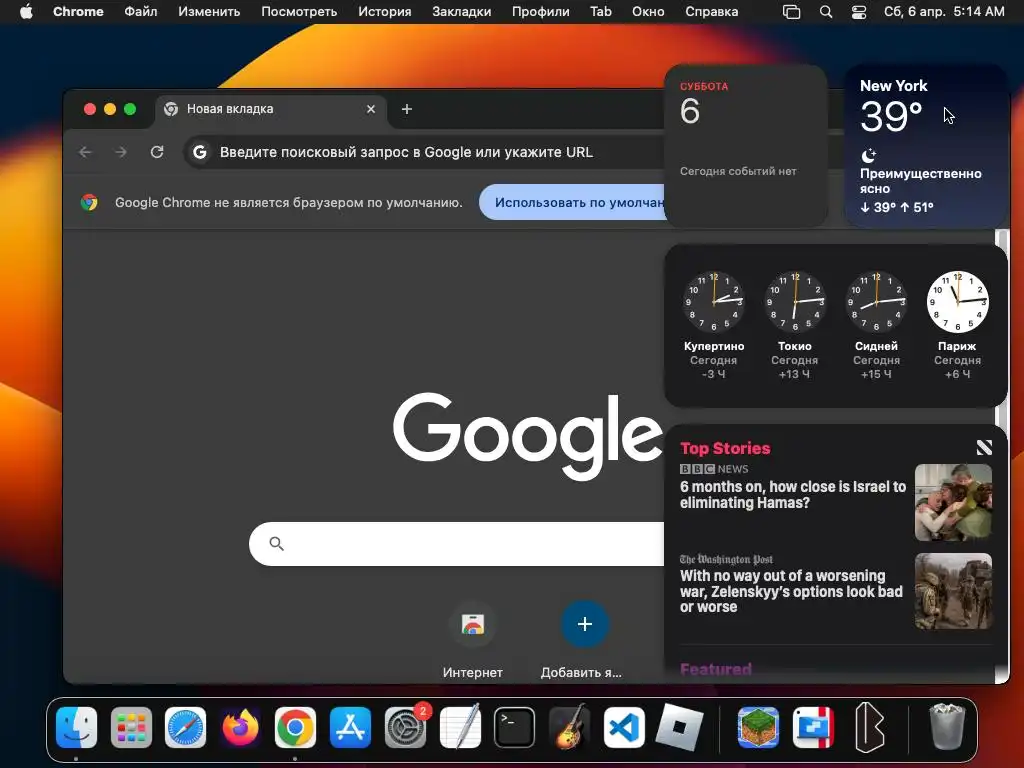This screenshot has width=1024, height=768.
Task: Launch Roblox from the dock
Action: pos(679,727)
